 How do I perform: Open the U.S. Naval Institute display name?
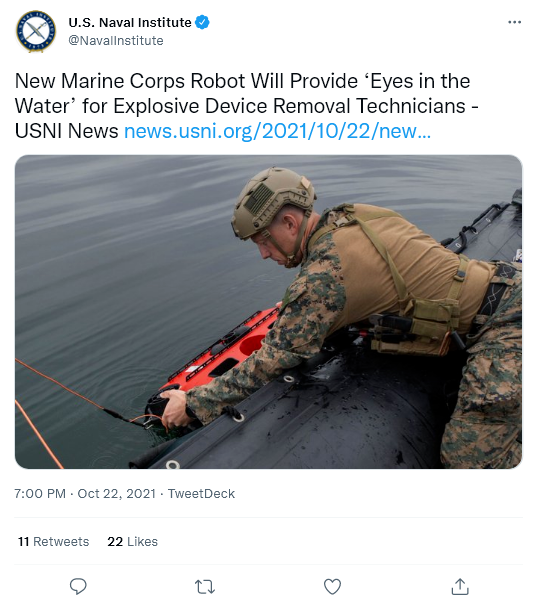coord(130,22)
